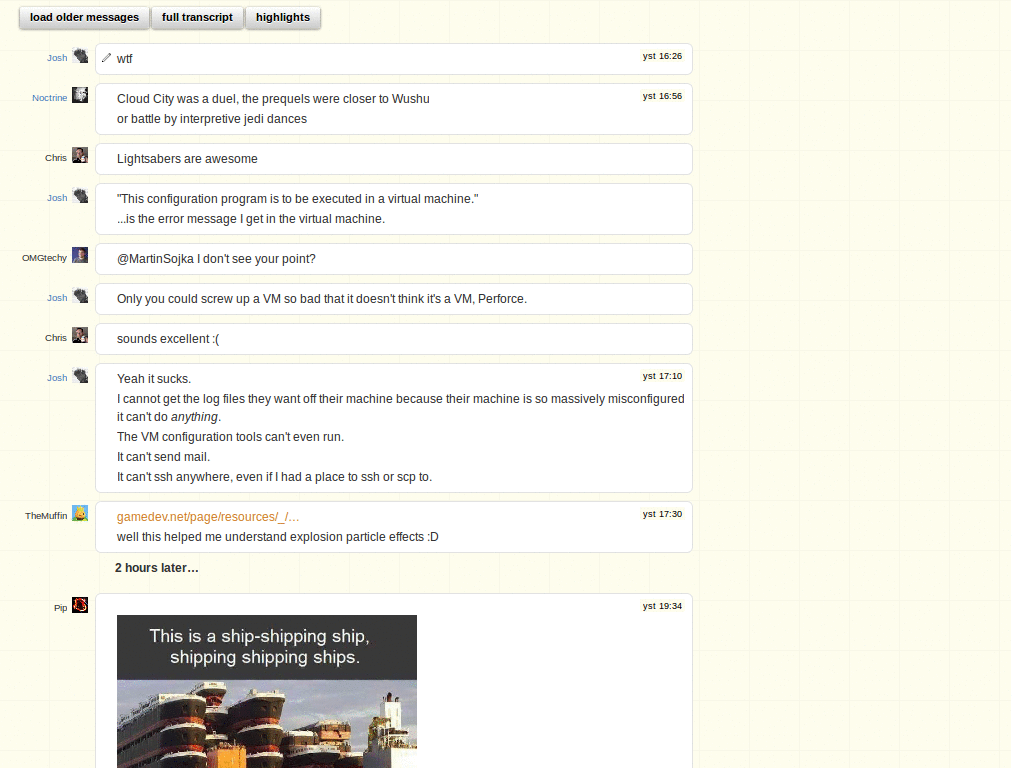Click the '@MartinSojka I don't see your point?' message
The height and width of the screenshot is (768, 1024).
(216, 259)
